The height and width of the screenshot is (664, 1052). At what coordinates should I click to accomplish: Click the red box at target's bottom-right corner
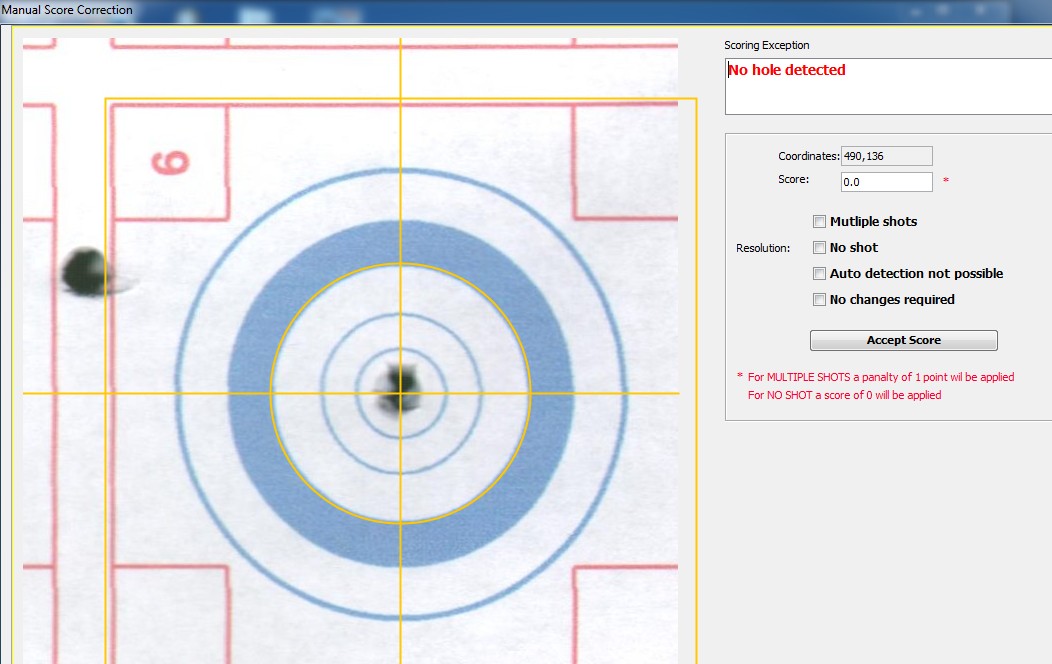[x=624, y=612]
